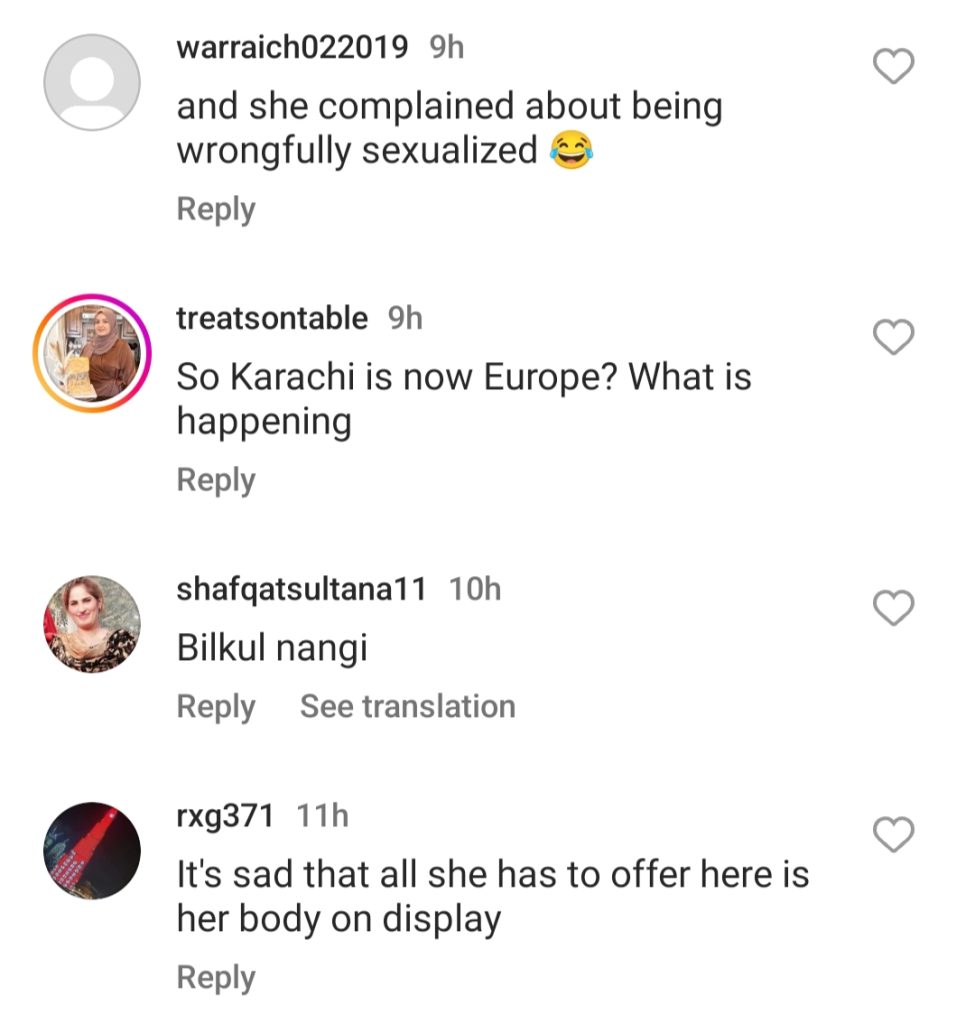This screenshot has width=975, height=1024.
Task: Select the 'So Karachi is now Europe' comment text
Action: tap(464, 399)
